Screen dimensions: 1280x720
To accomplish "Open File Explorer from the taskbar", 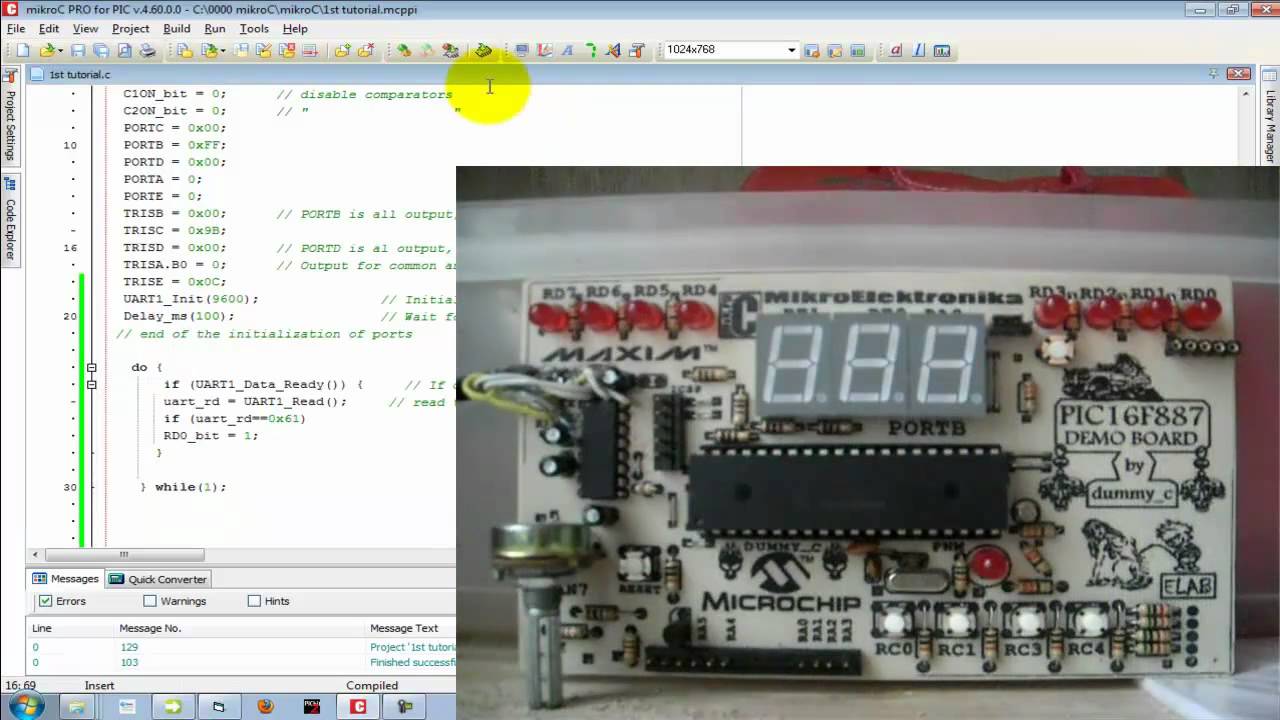I will click(77, 706).
